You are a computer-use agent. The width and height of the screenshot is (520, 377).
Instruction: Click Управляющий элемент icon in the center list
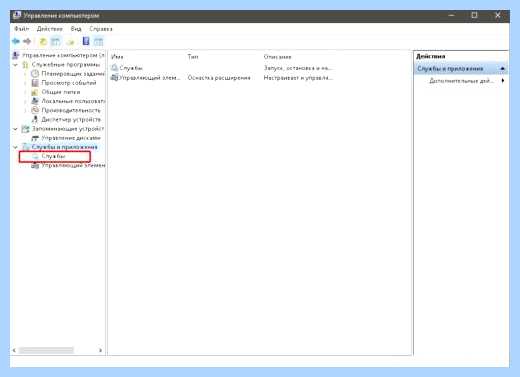pyautogui.click(x=114, y=78)
